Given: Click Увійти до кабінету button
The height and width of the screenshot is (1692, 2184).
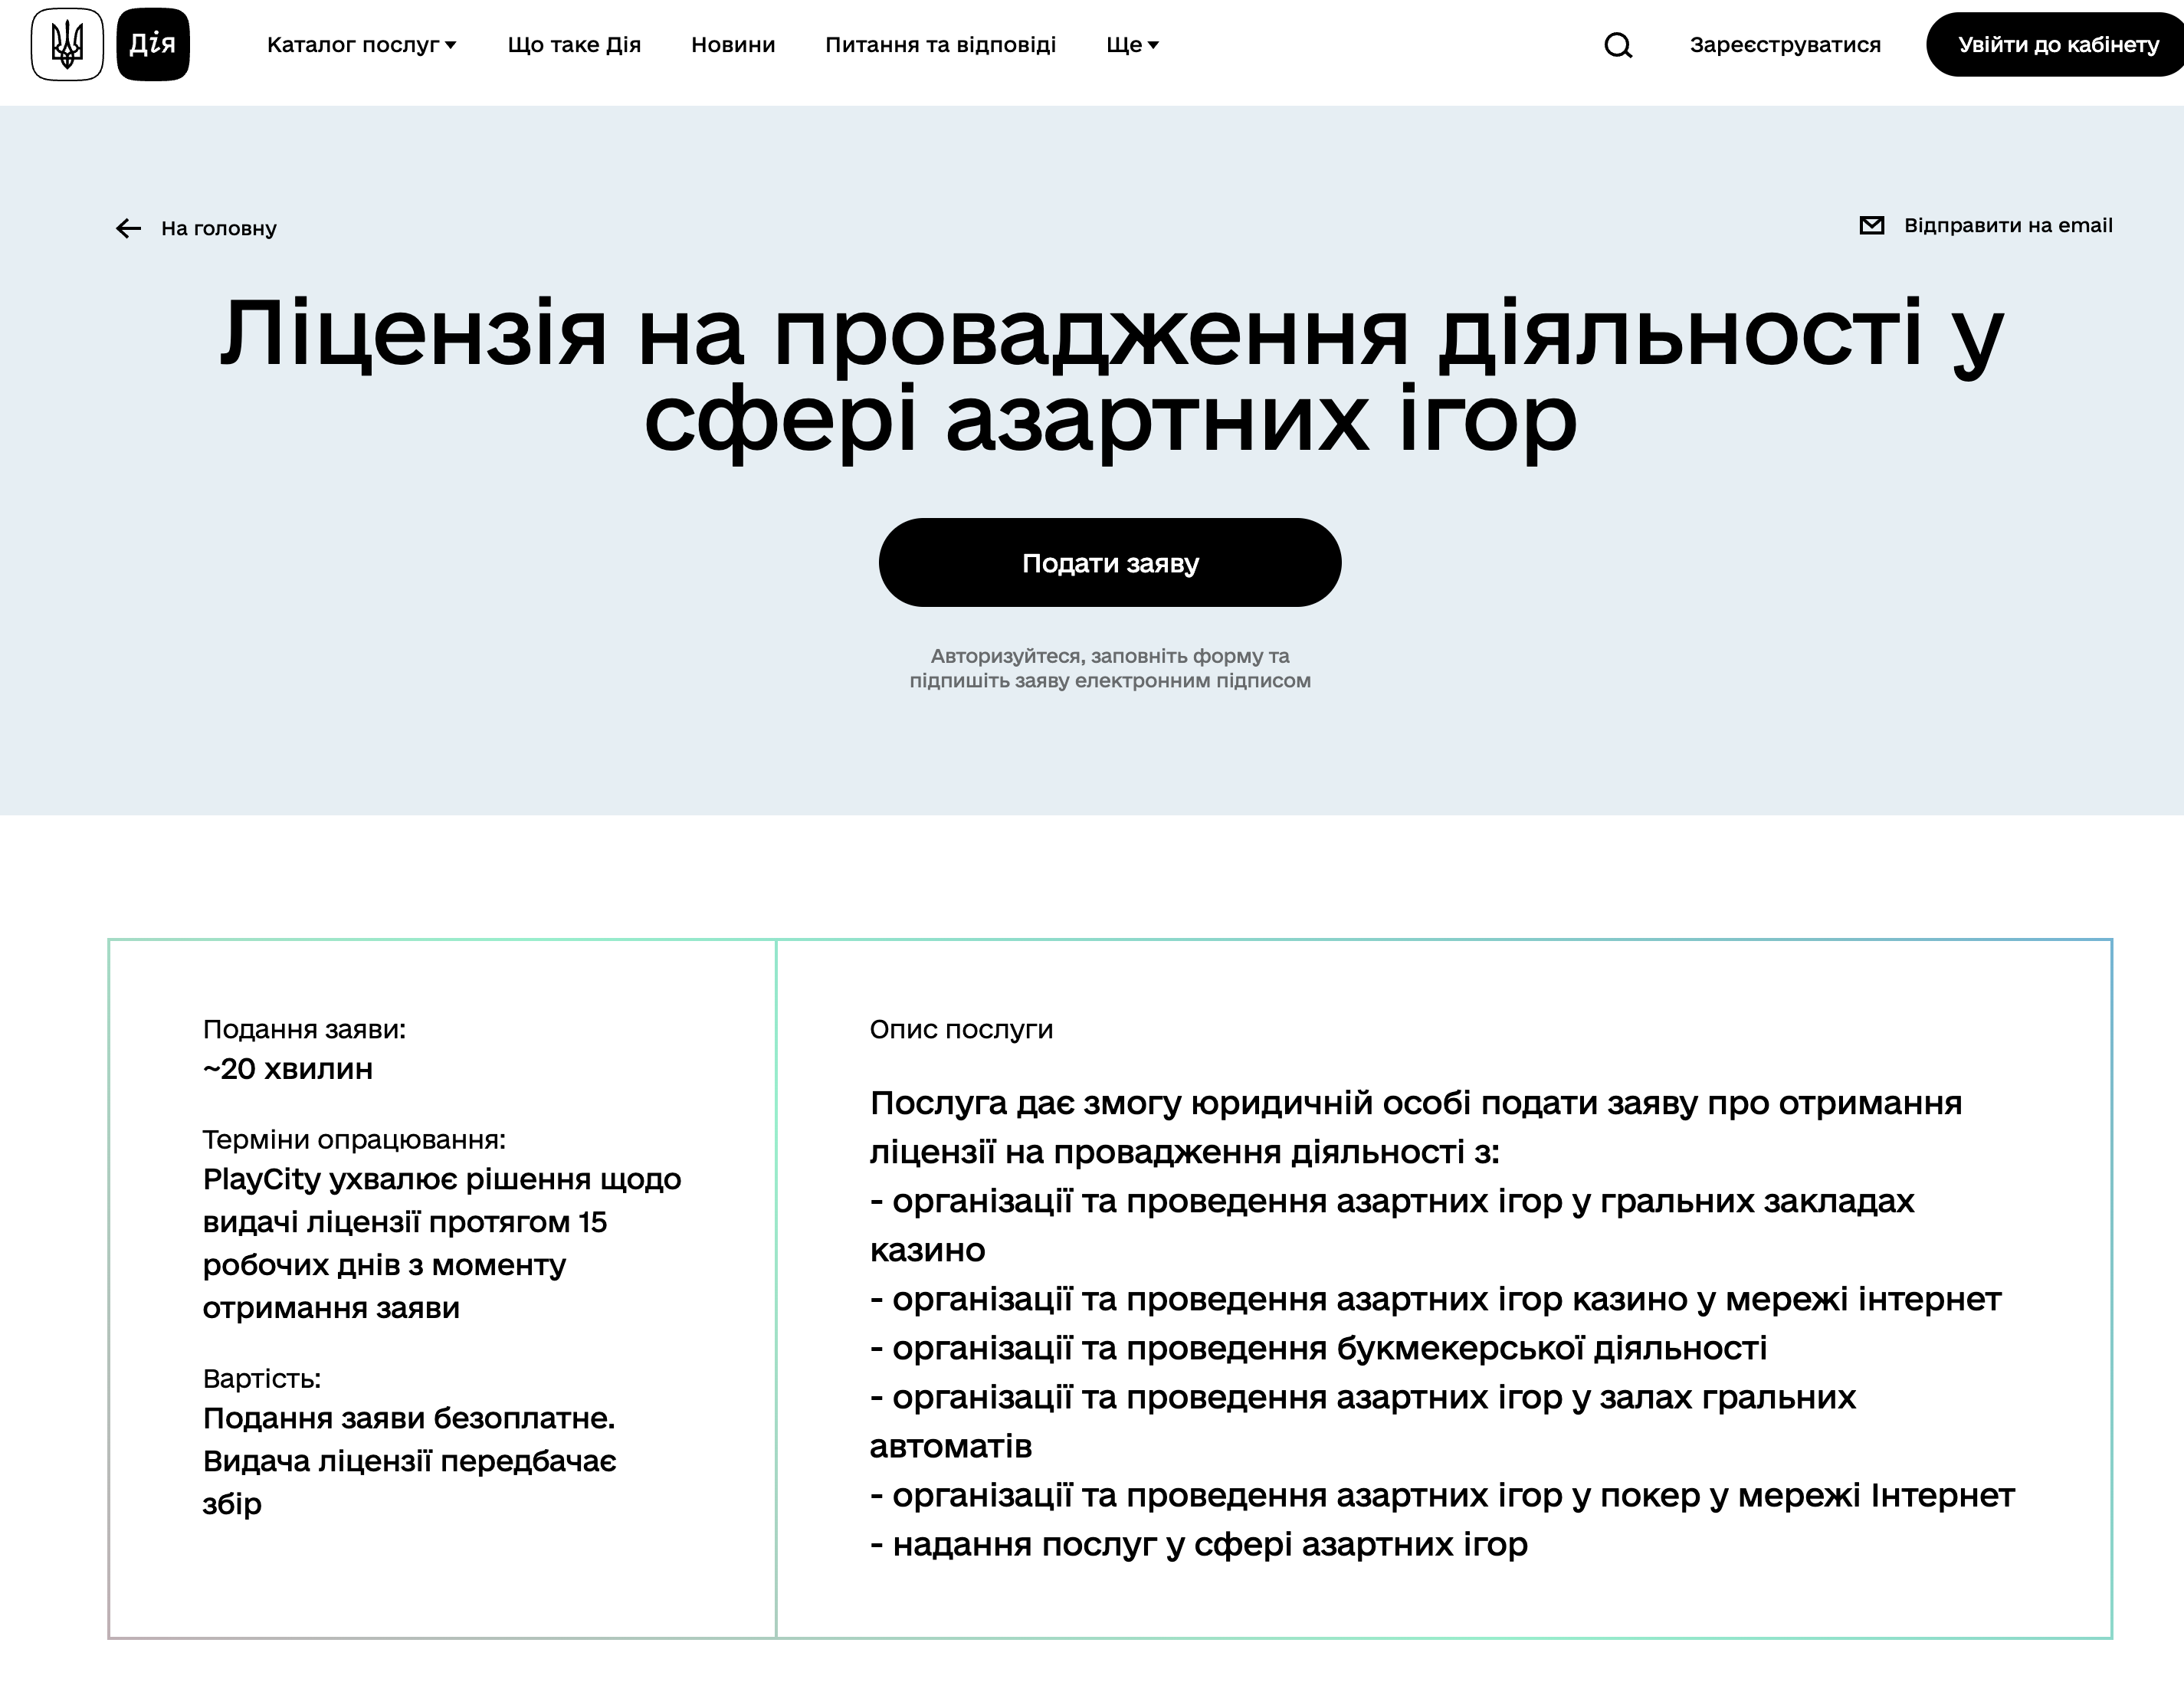Looking at the screenshot, I should pyautogui.click(x=2055, y=44).
